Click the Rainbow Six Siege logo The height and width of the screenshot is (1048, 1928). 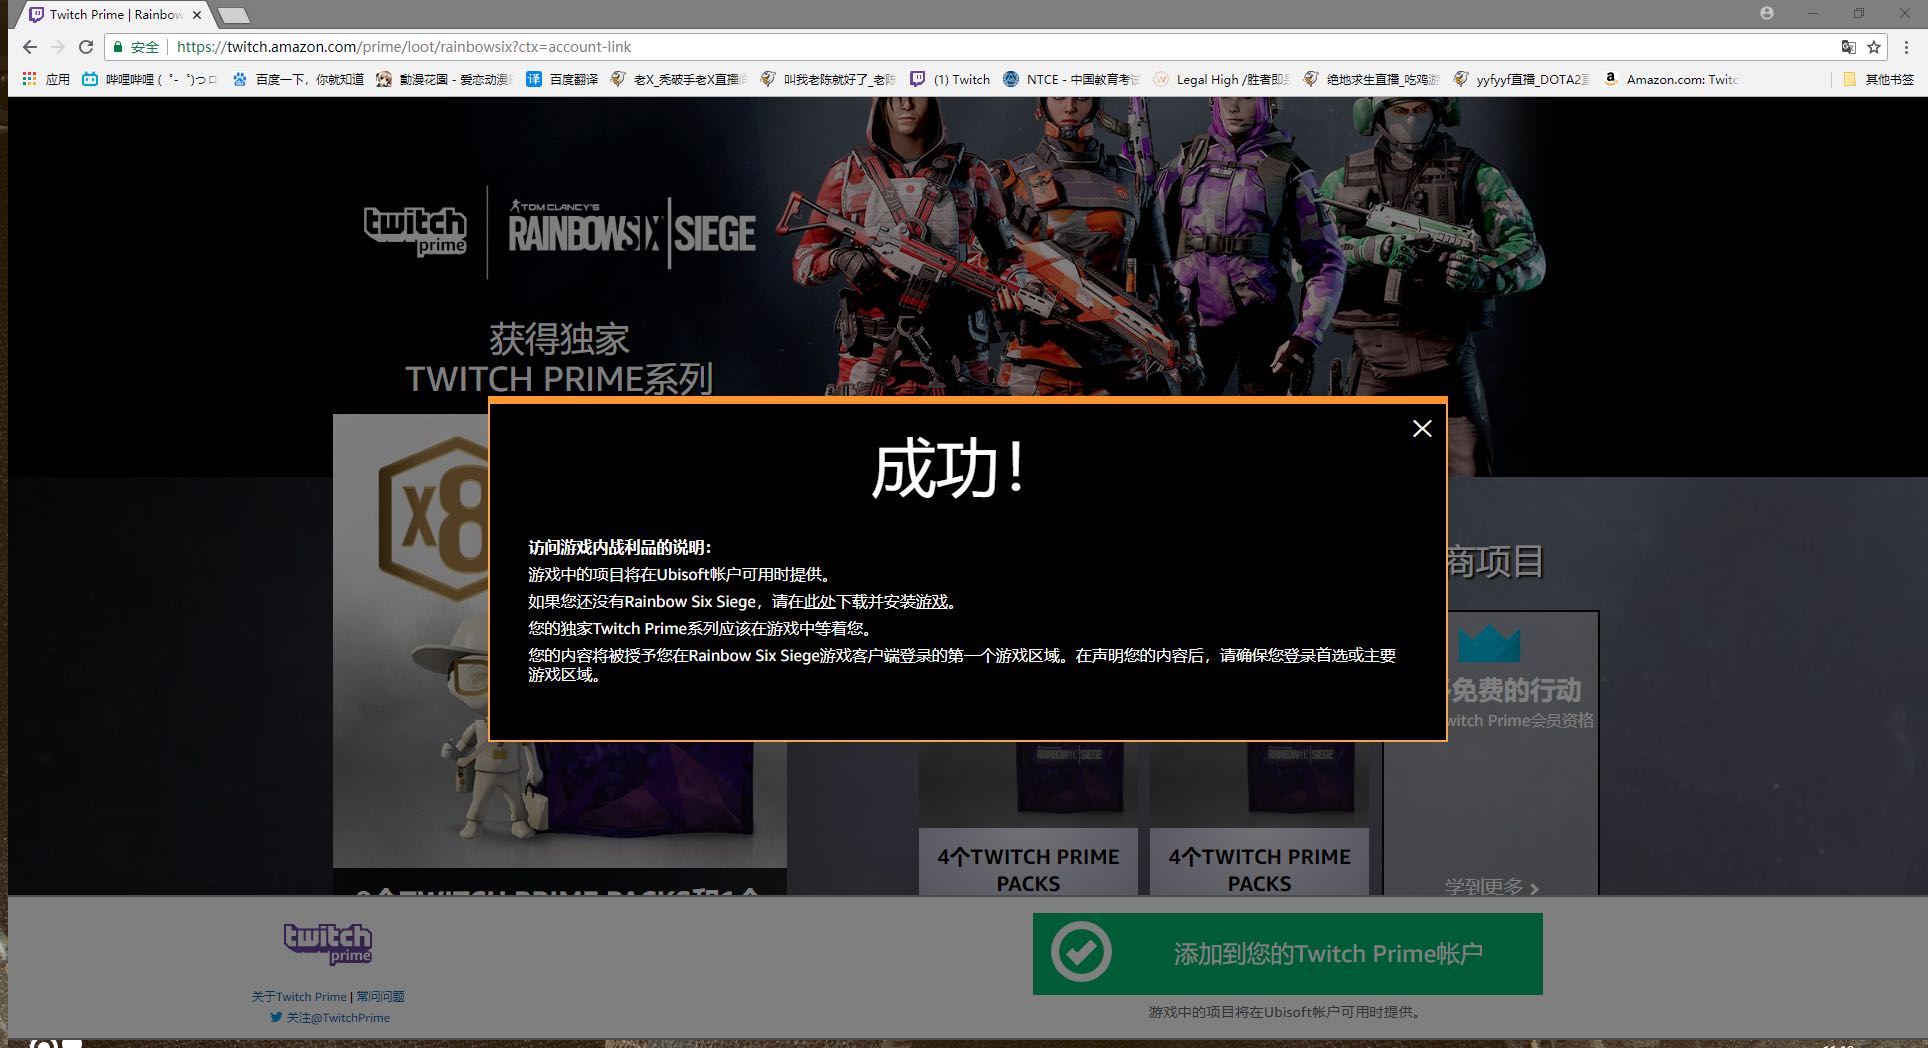pos(632,234)
